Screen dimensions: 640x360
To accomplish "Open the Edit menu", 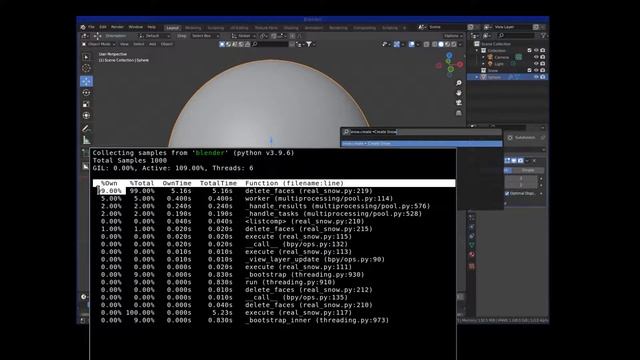I will point(103,27).
